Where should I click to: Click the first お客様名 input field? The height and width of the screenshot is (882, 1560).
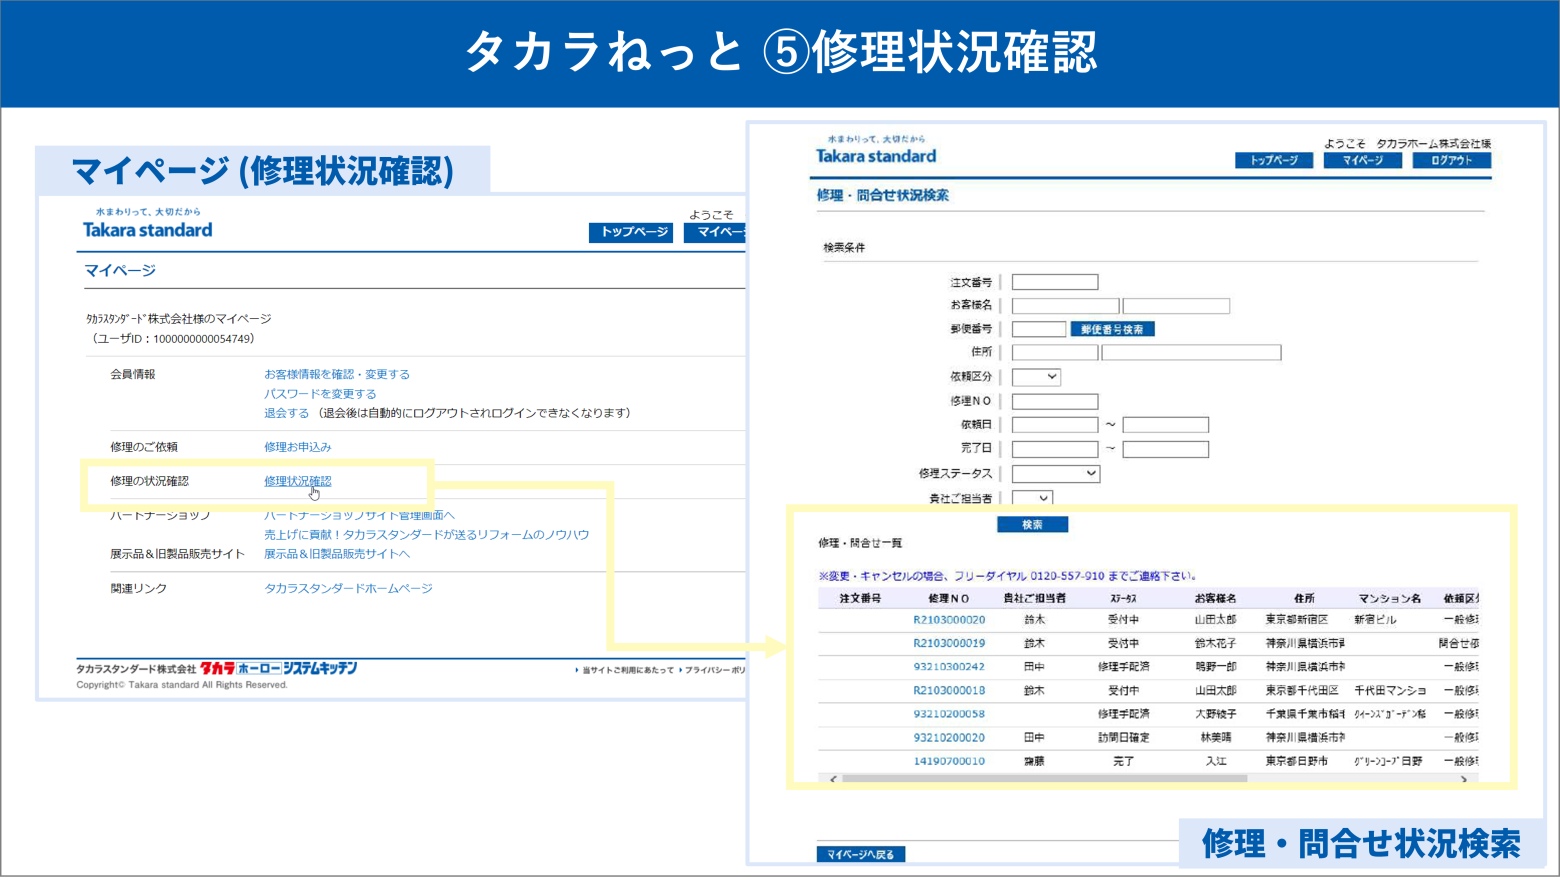pos(1065,306)
